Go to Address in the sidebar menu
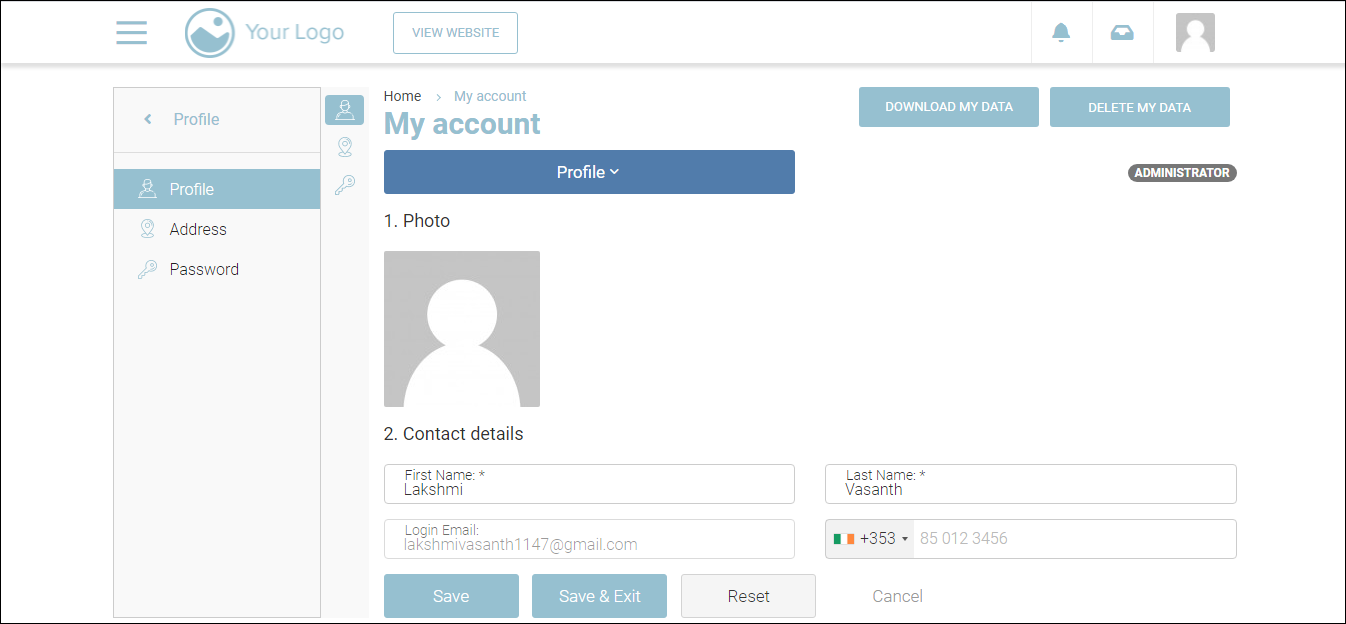 (198, 229)
